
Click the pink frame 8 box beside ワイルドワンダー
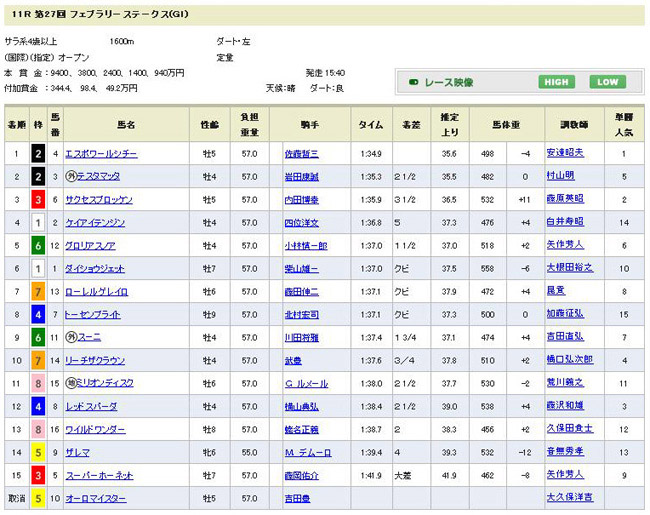tap(37, 429)
